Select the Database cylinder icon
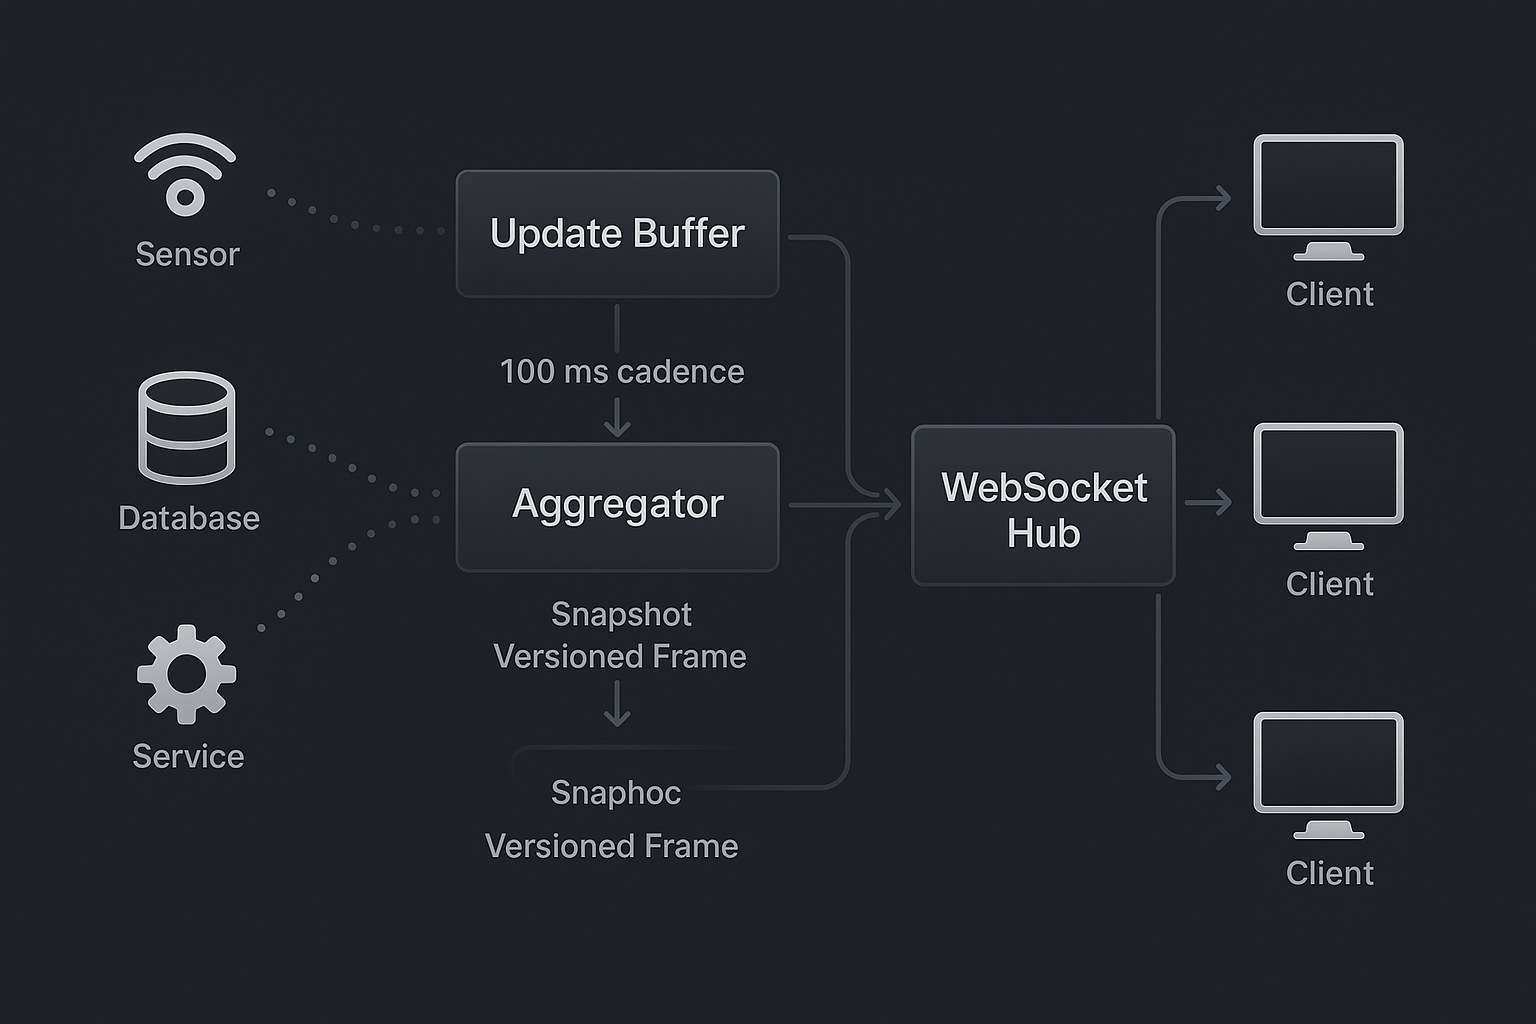 [186, 428]
